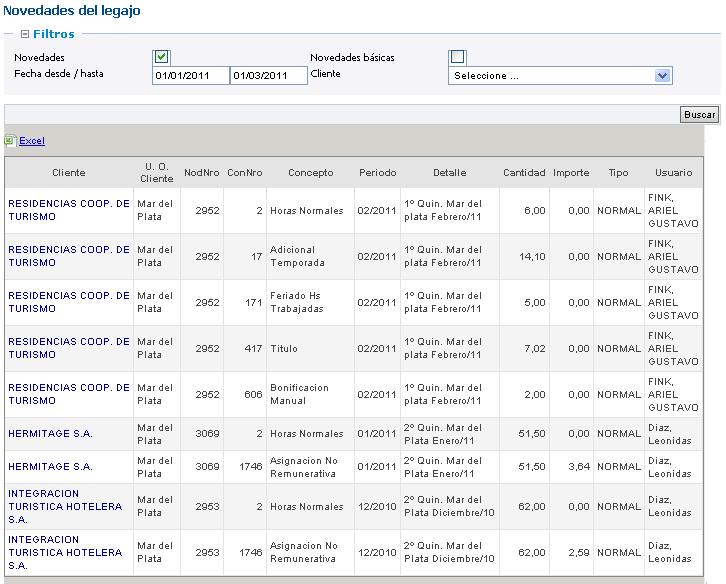Select the Importe column header
This screenshot has width=726, height=584.
tap(571, 173)
